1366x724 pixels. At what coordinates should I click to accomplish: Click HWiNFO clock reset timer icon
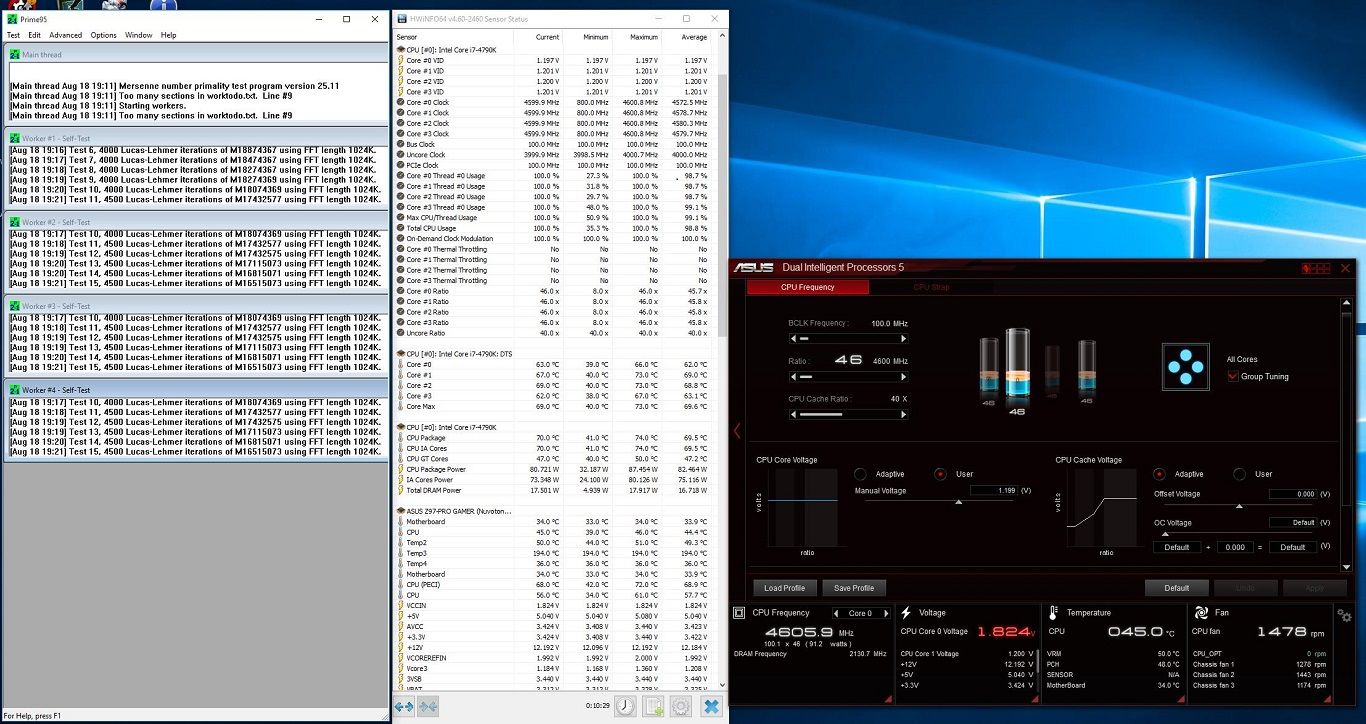click(x=625, y=706)
